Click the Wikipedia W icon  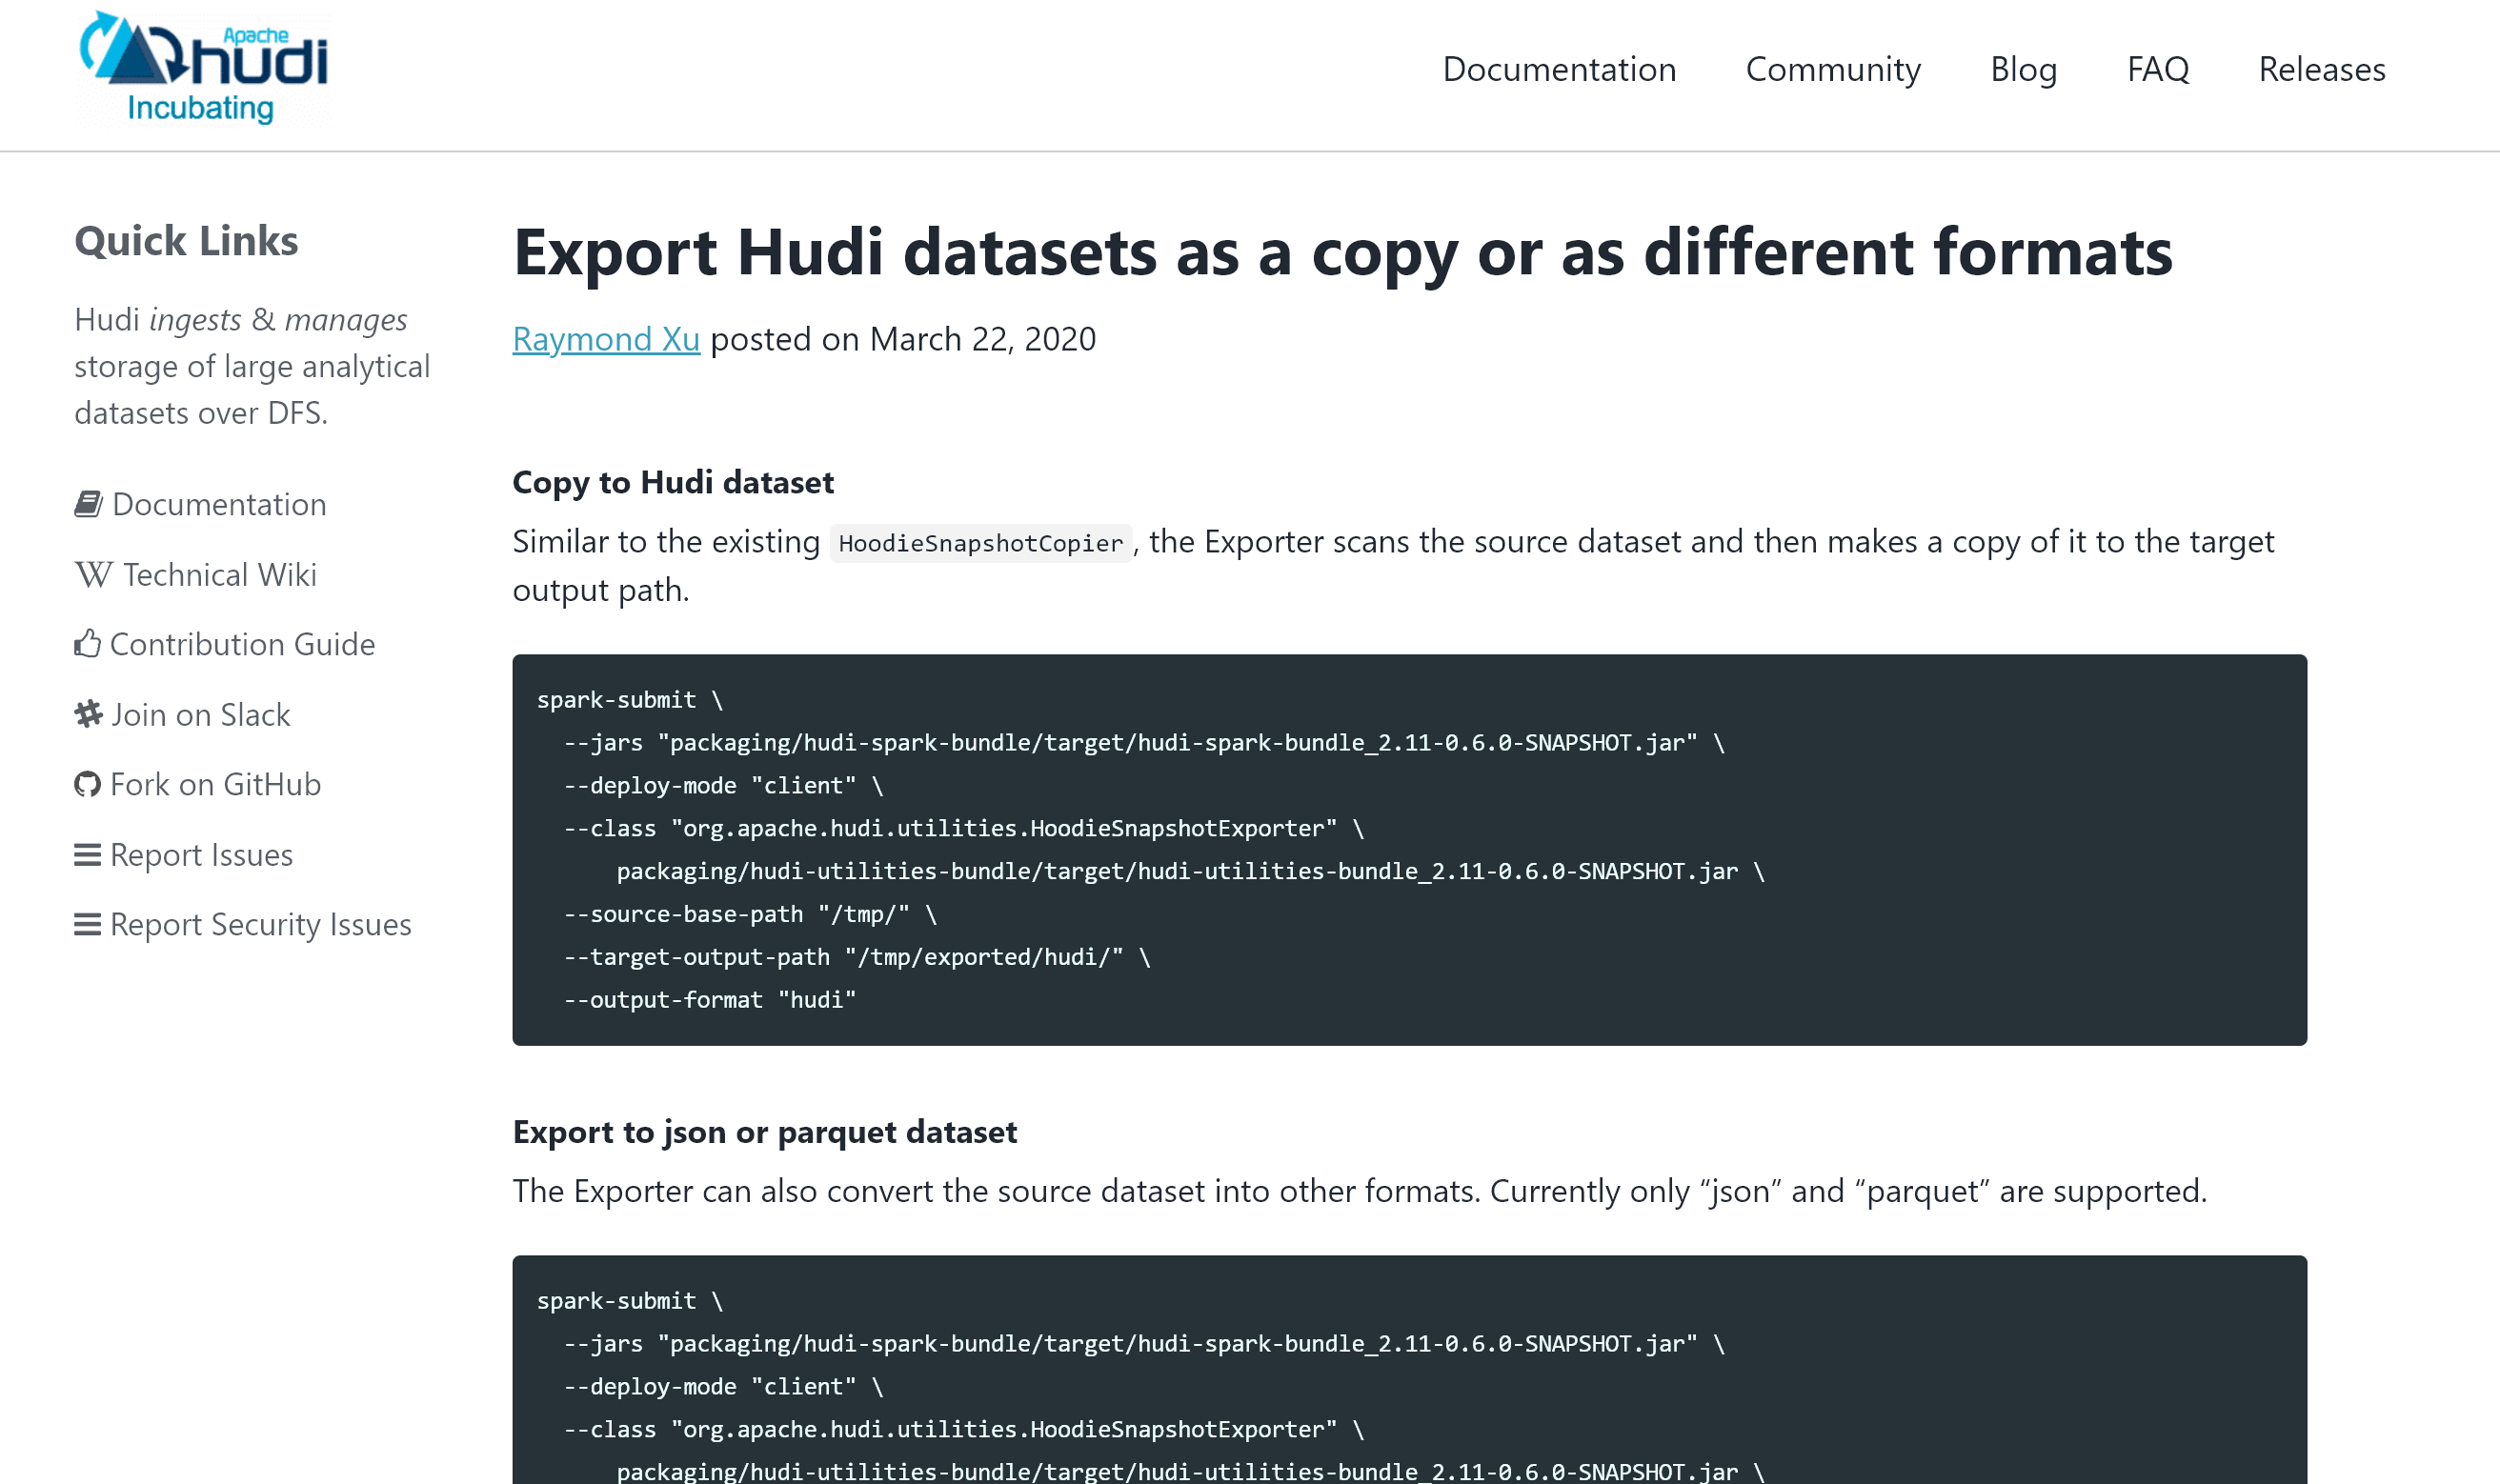coord(93,575)
